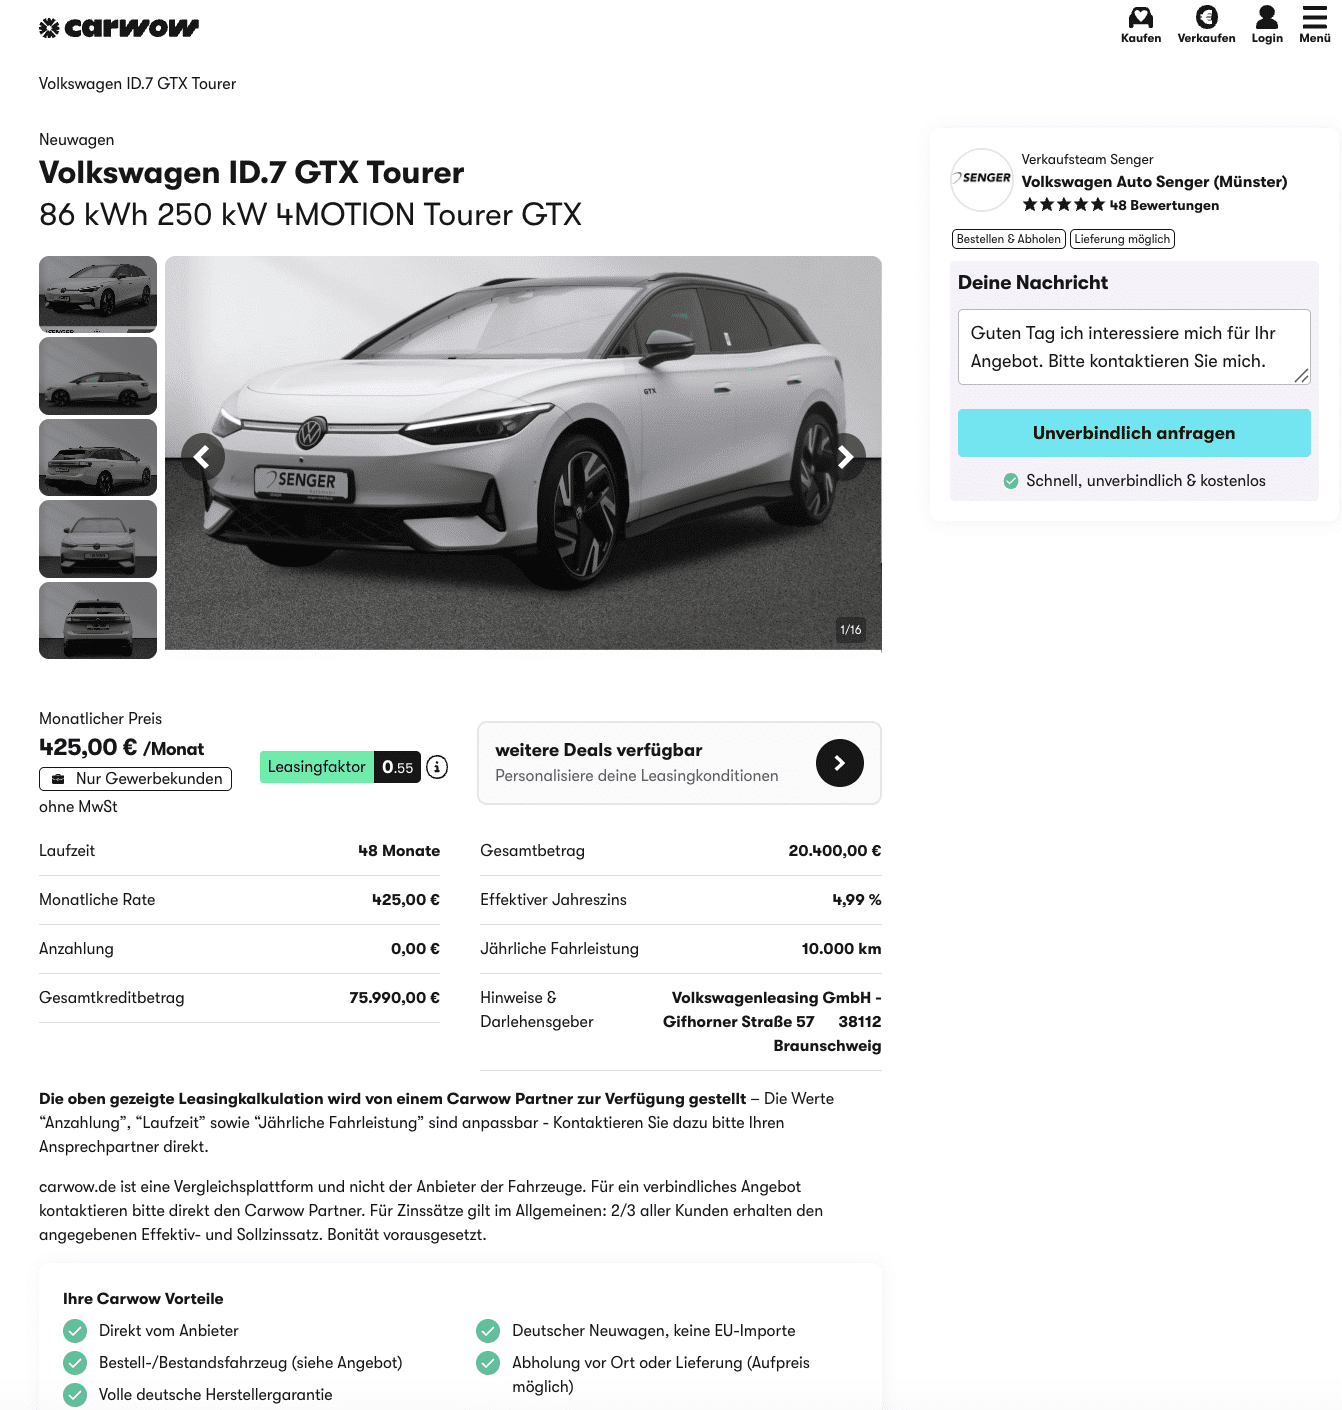
Task: Select the rear-view fifth thumbnail
Action: coord(98,620)
